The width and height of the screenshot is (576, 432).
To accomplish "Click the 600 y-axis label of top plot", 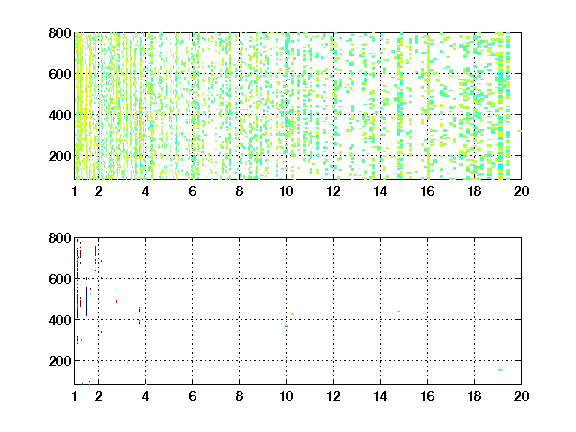I will (x=60, y=74).
